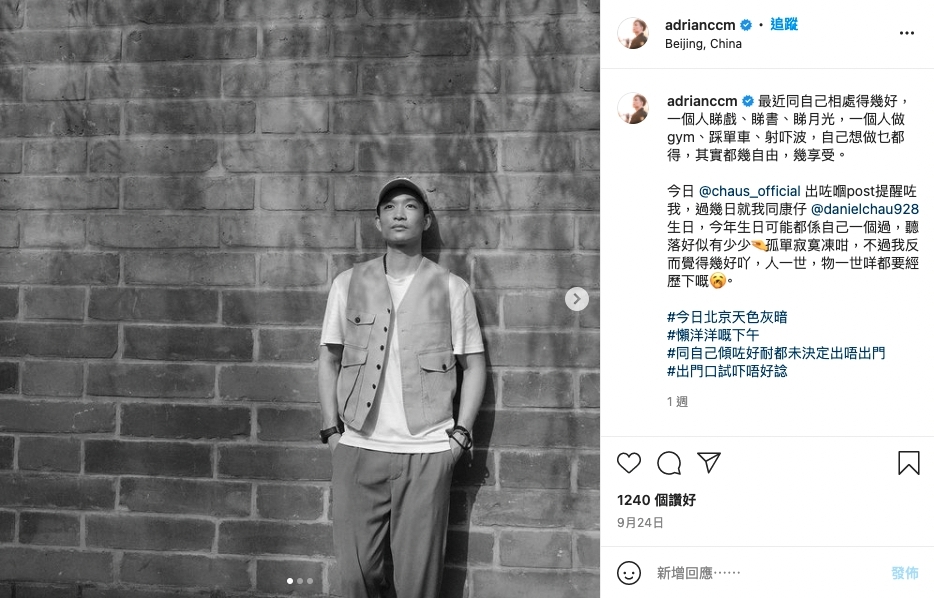
Task: Open the emoji picker smiley icon
Action: [x=628, y=573]
